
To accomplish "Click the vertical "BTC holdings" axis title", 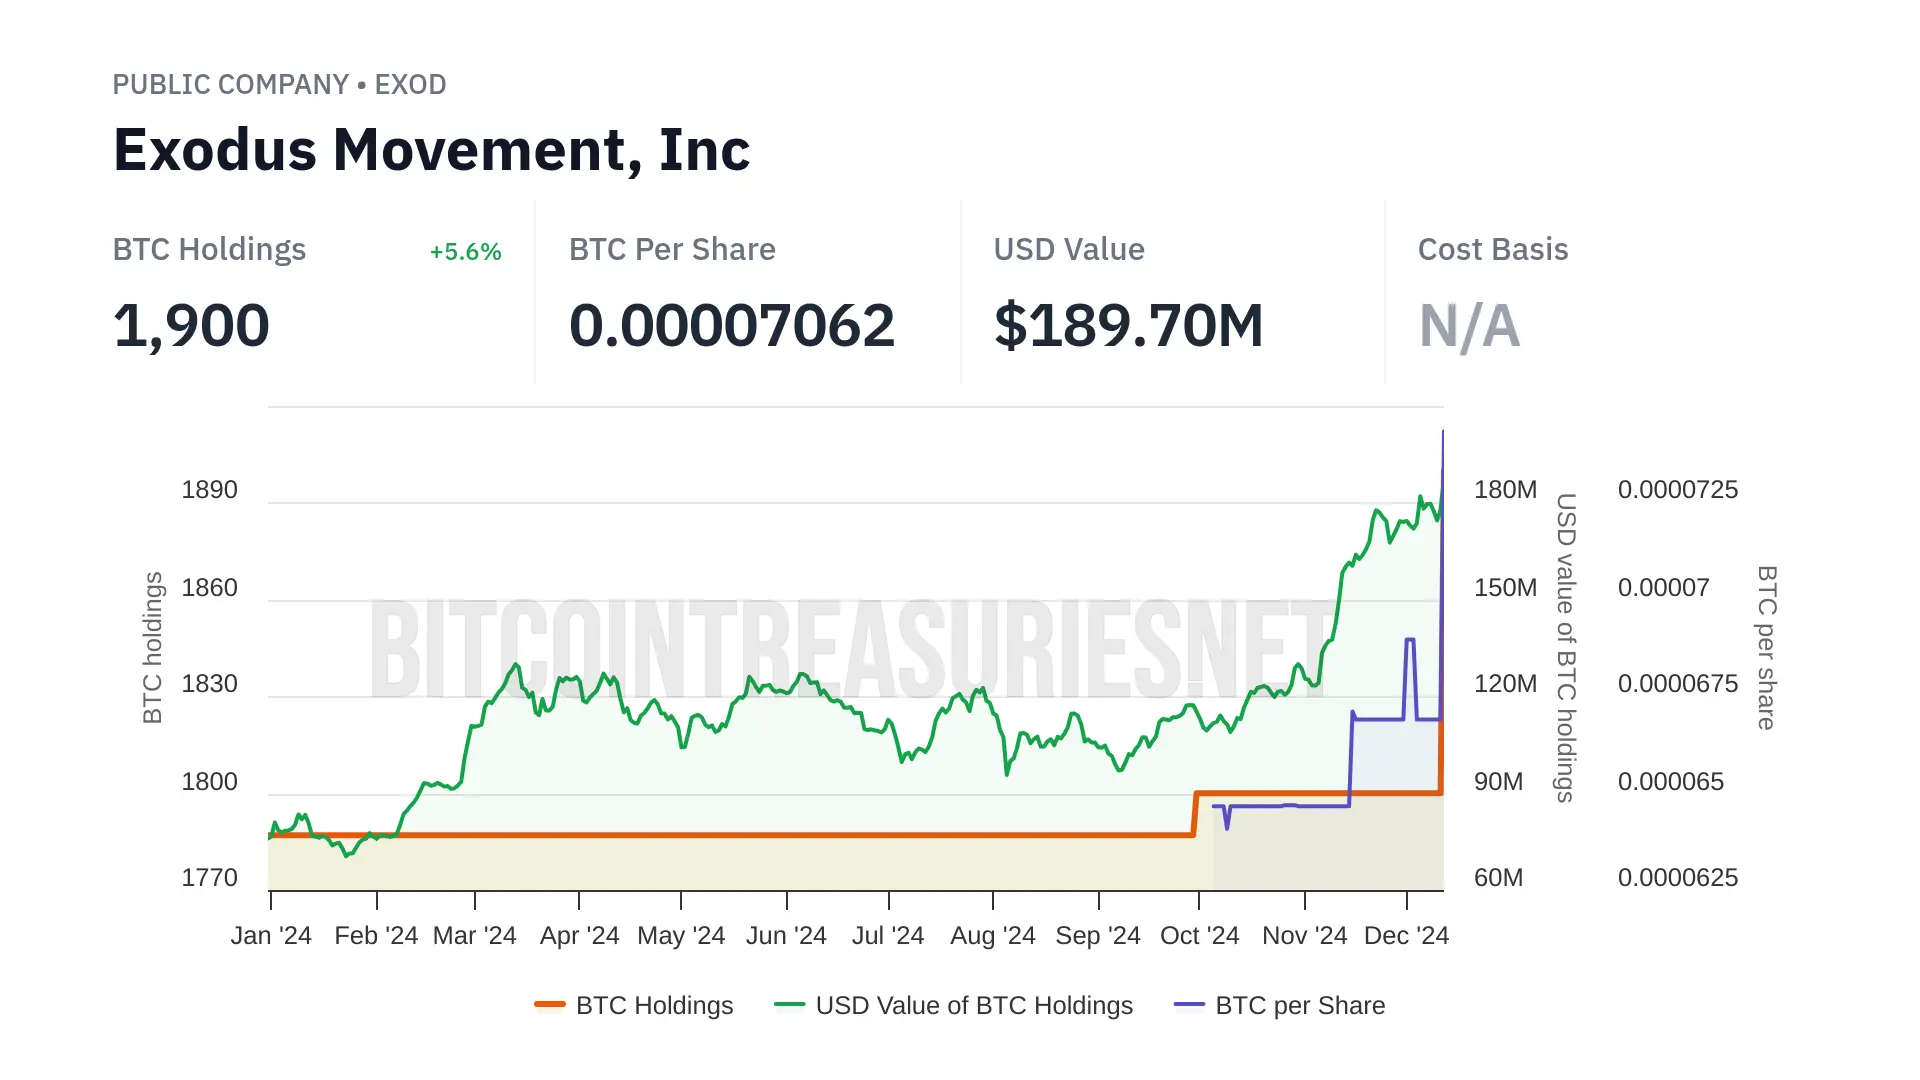I will point(153,647).
